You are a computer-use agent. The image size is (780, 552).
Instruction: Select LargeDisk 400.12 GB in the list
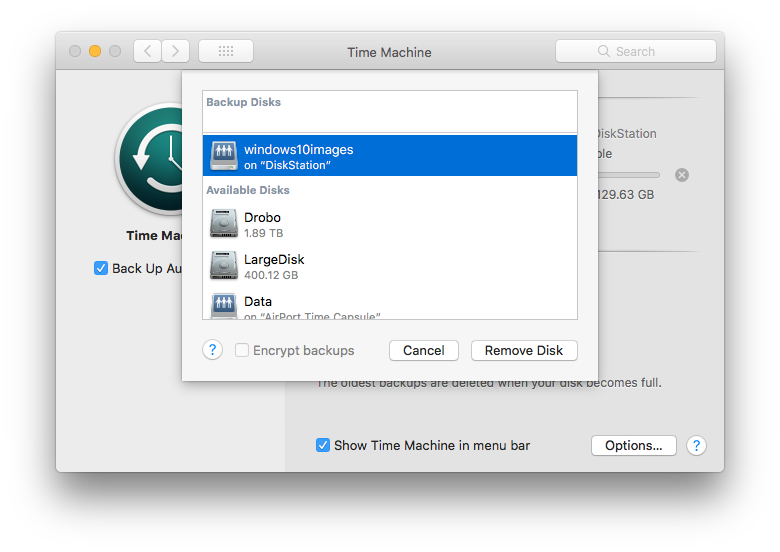click(390, 266)
